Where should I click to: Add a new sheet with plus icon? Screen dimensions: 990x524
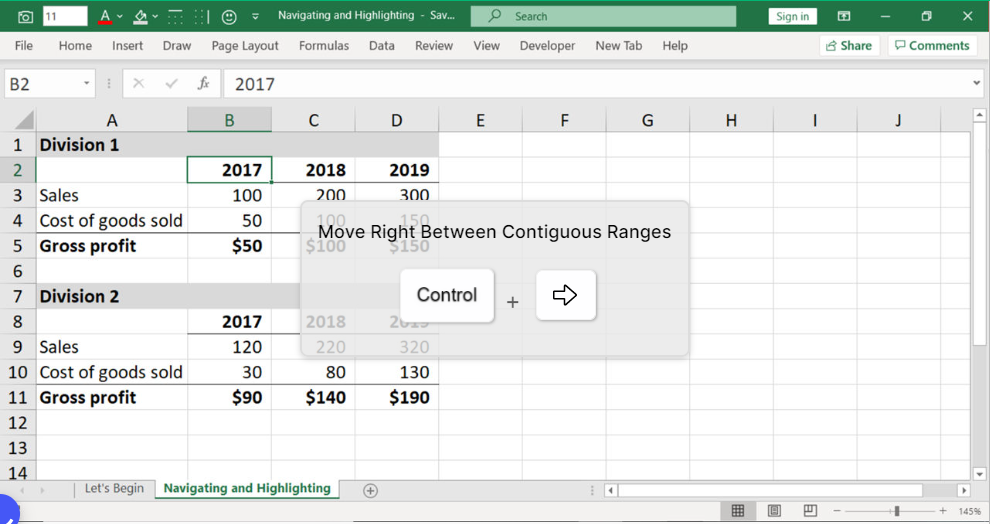[371, 491]
